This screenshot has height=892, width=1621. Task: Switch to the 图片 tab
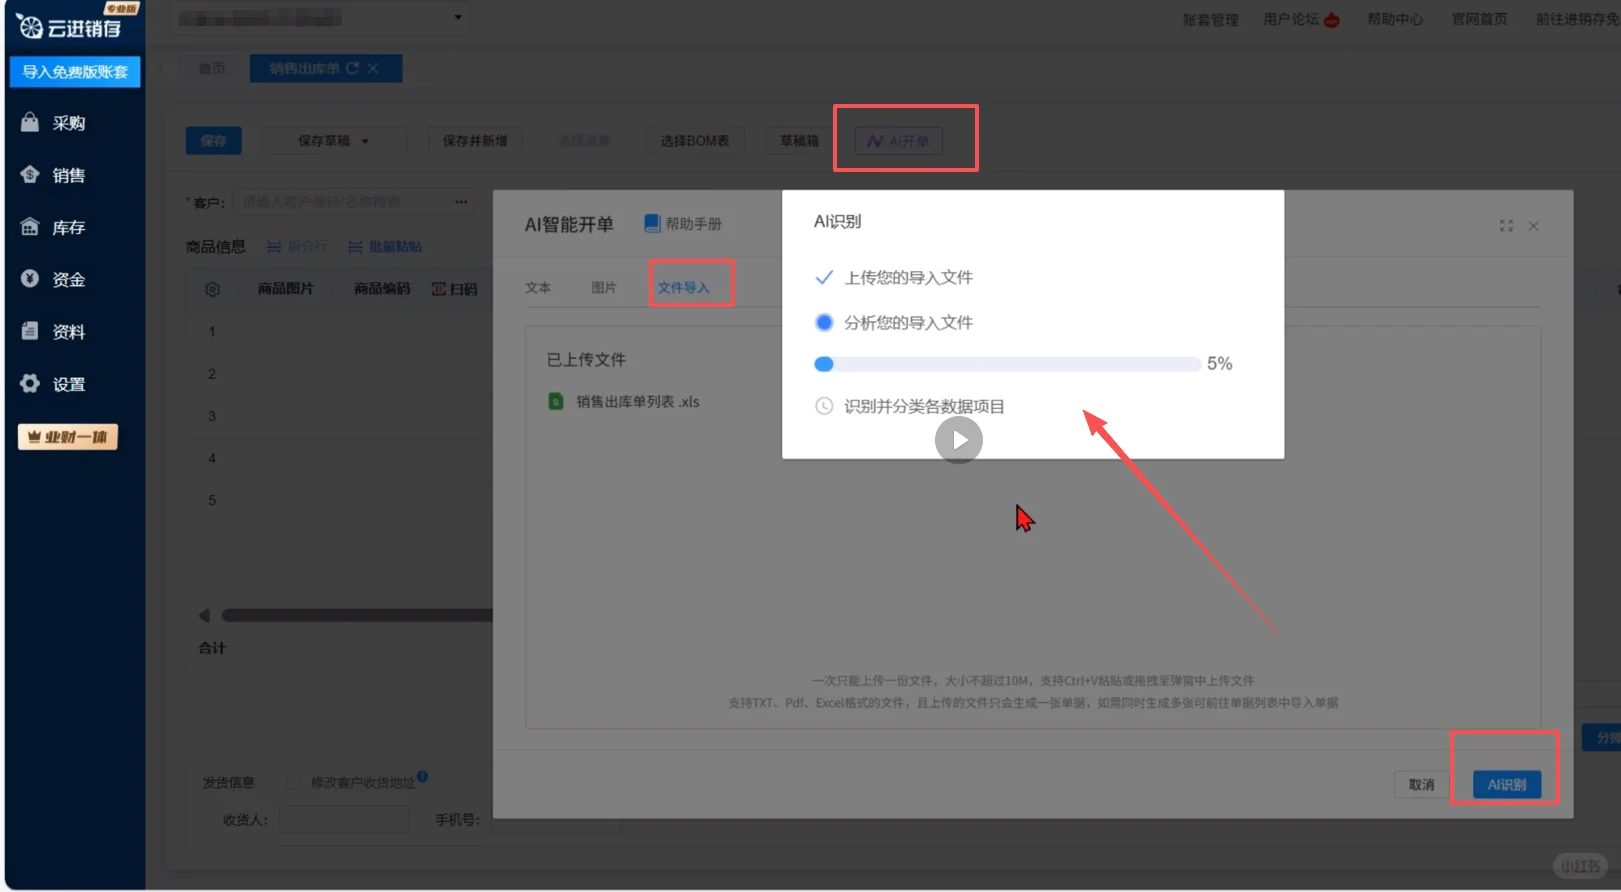(604, 287)
